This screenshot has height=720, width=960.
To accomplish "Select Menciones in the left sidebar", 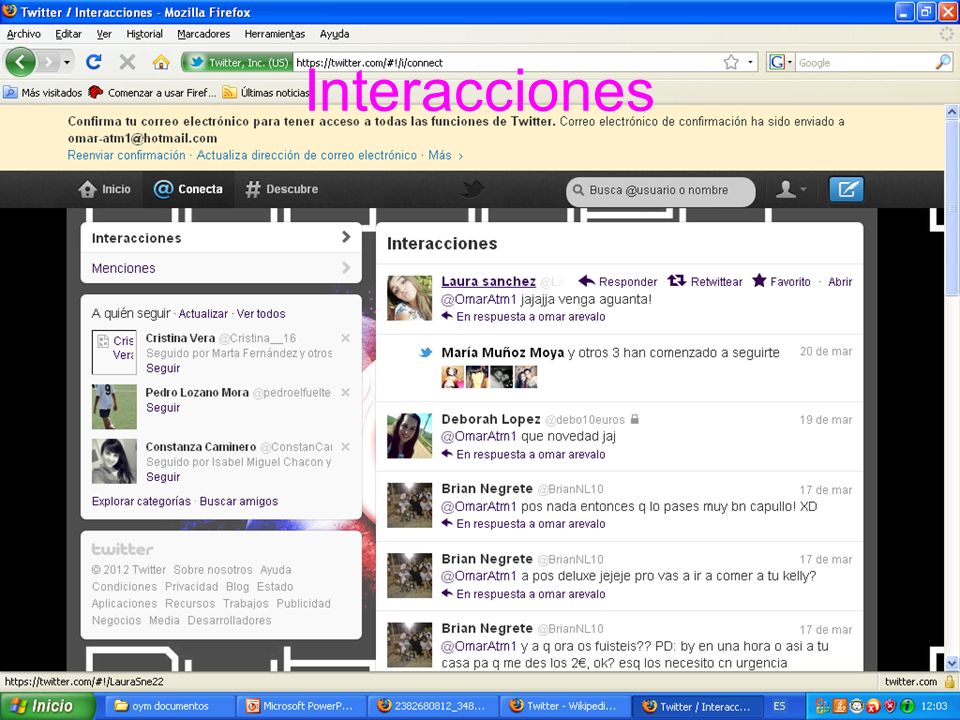I will (221, 268).
